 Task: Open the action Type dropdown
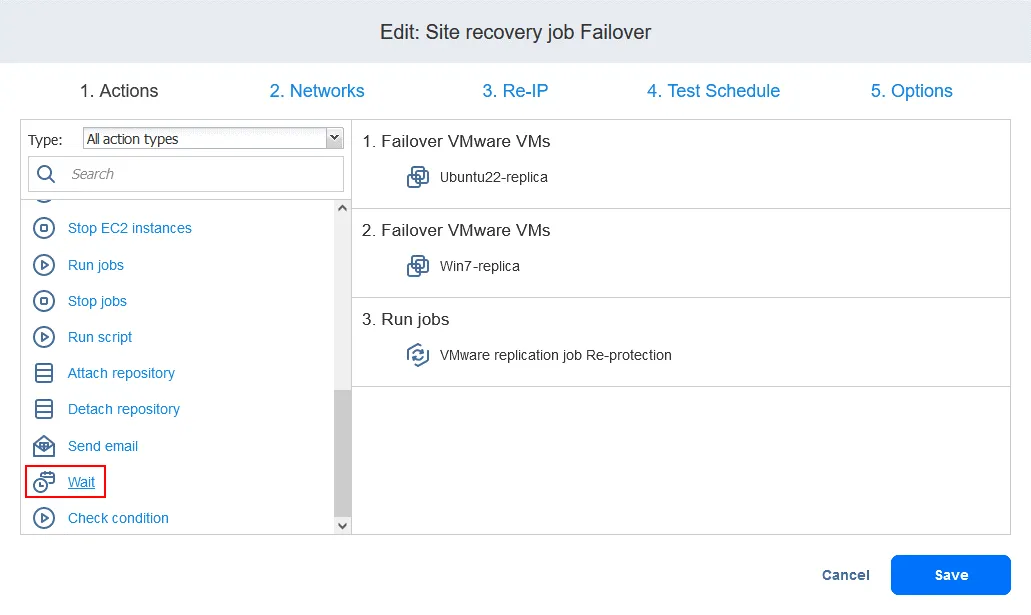pos(213,139)
